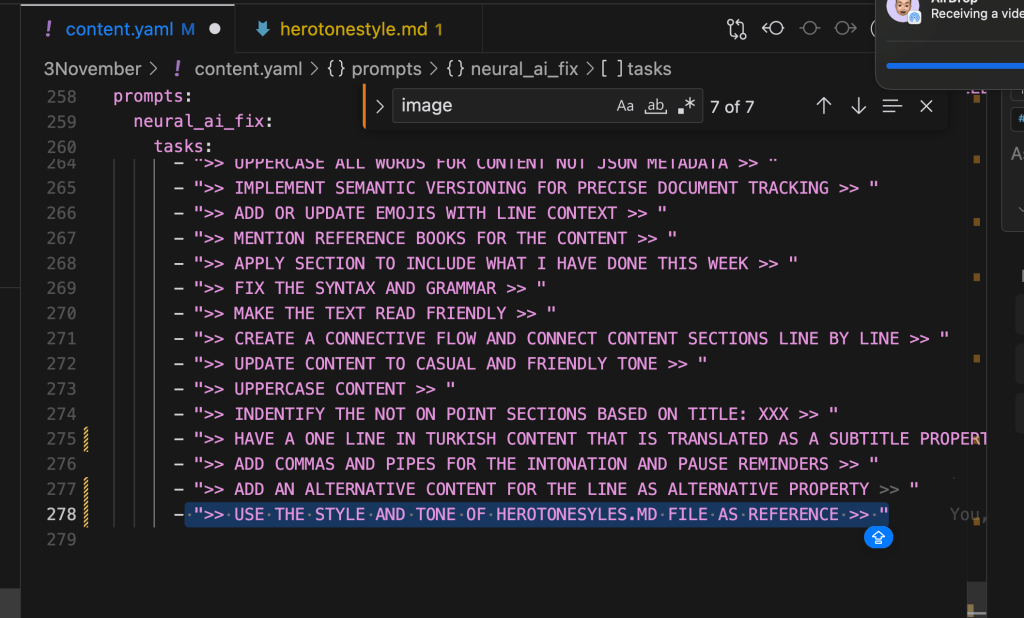This screenshot has width=1024, height=618.
Task: Click 'neural_ai_fix:' key on line 259
Action: point(203,121)
